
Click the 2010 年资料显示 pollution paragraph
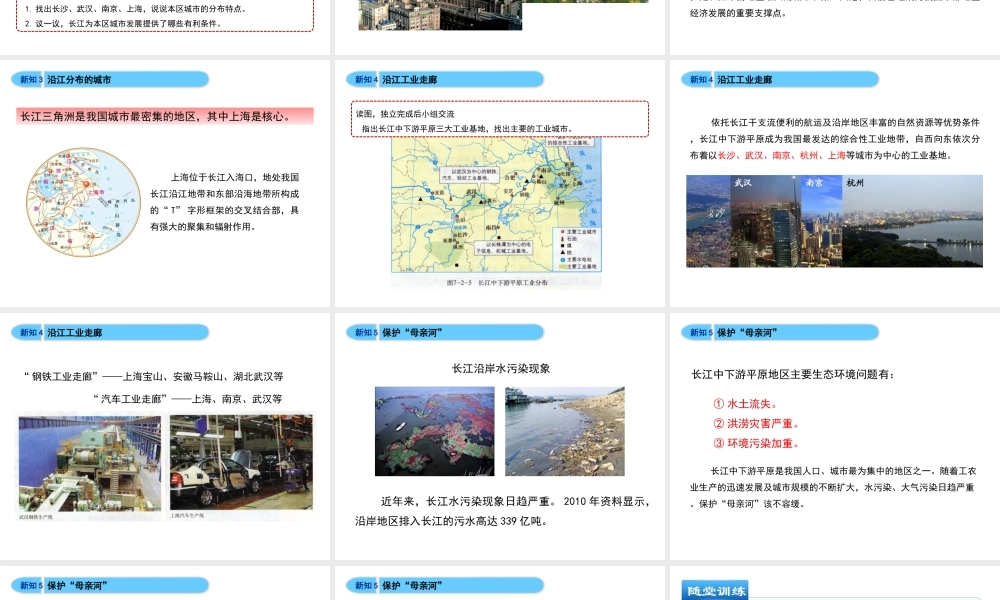tap(501, 510)
